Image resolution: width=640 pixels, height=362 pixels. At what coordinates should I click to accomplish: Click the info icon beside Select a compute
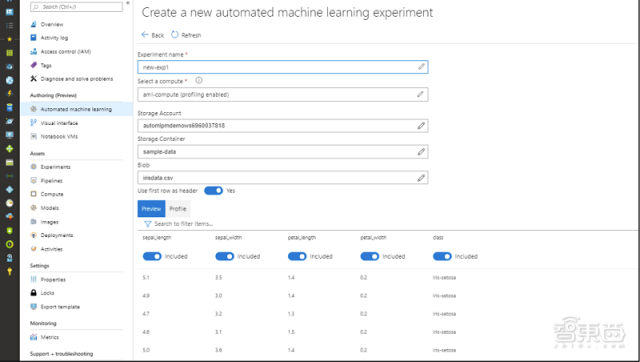point(199,80)
